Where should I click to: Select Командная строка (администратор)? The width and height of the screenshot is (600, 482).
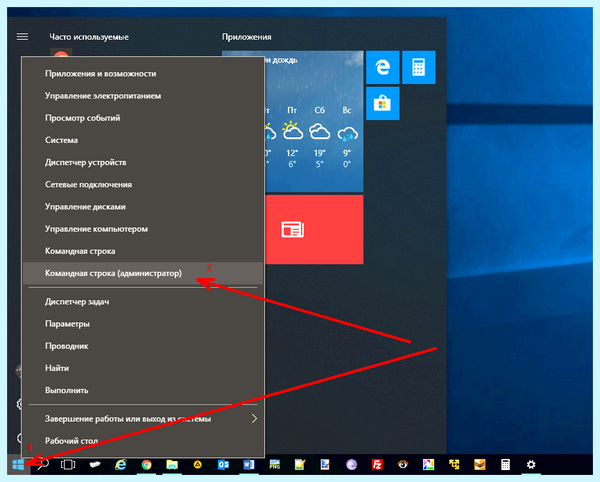(x=143, y=273)
